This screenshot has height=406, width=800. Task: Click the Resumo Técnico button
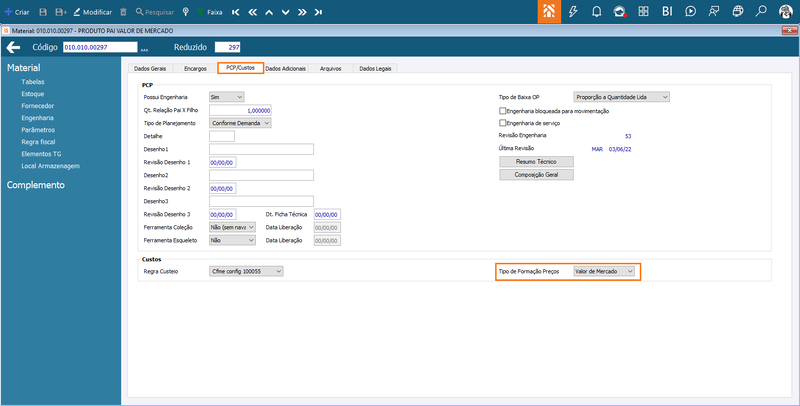[x=536, y=162]
